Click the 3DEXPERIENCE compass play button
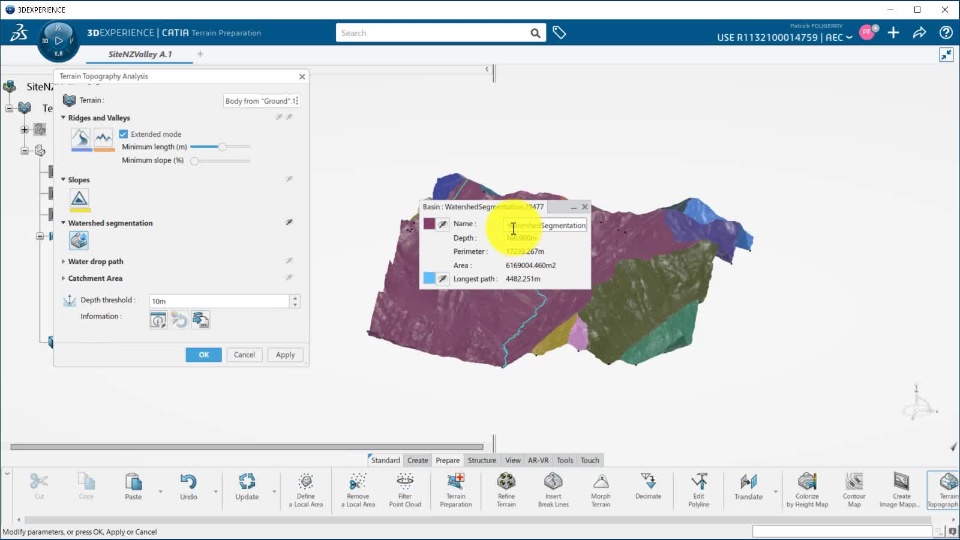 tap(58, 40)
